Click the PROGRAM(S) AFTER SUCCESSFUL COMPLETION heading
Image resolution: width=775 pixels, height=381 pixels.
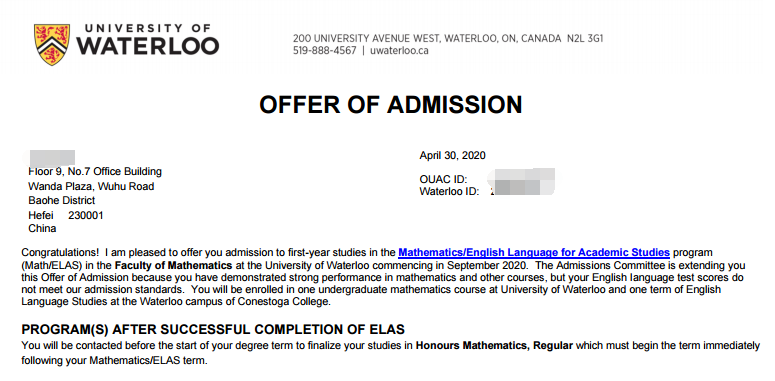(x=213, y=329)
